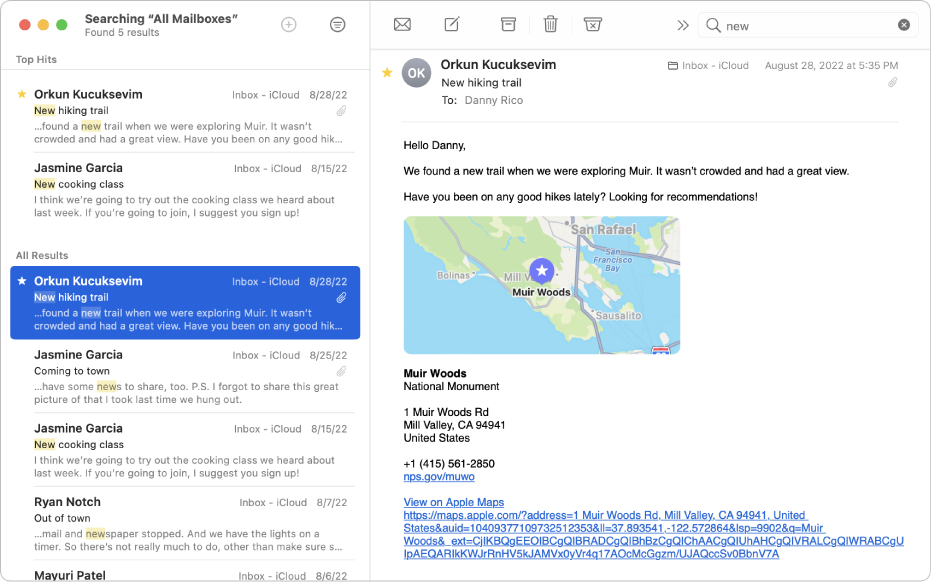Viewport: 932px width, 584px height.
Task: Click the paperclip attachment icon in message header
Action: coord(894,82)
